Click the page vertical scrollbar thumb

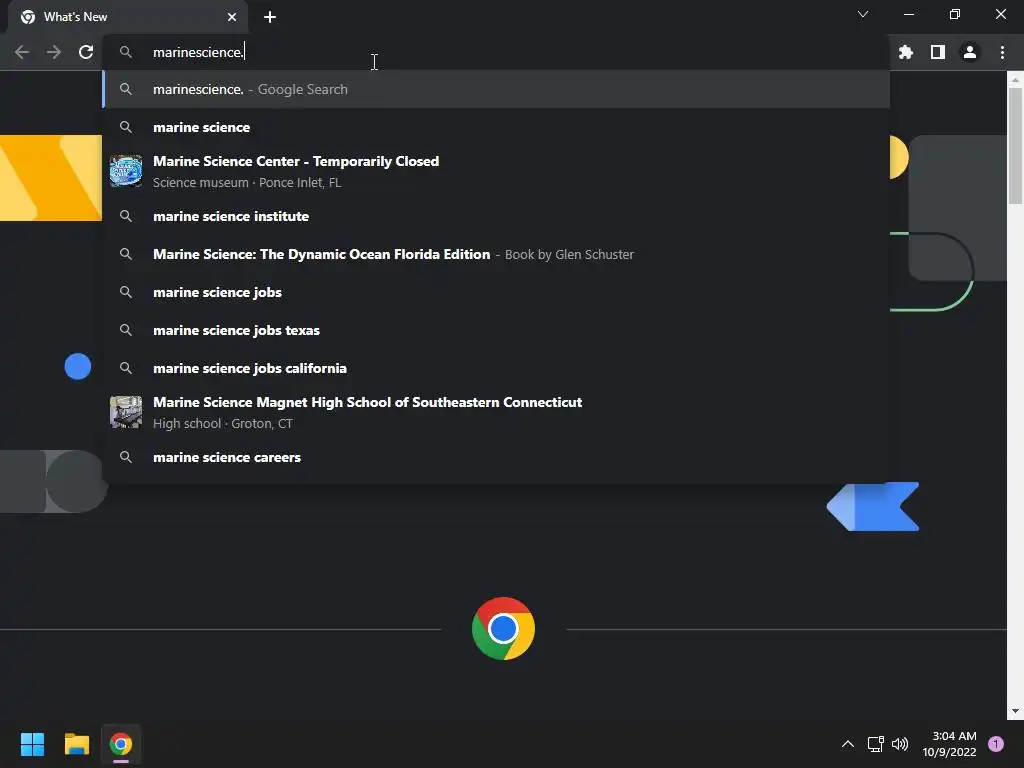coord(1015,145)
